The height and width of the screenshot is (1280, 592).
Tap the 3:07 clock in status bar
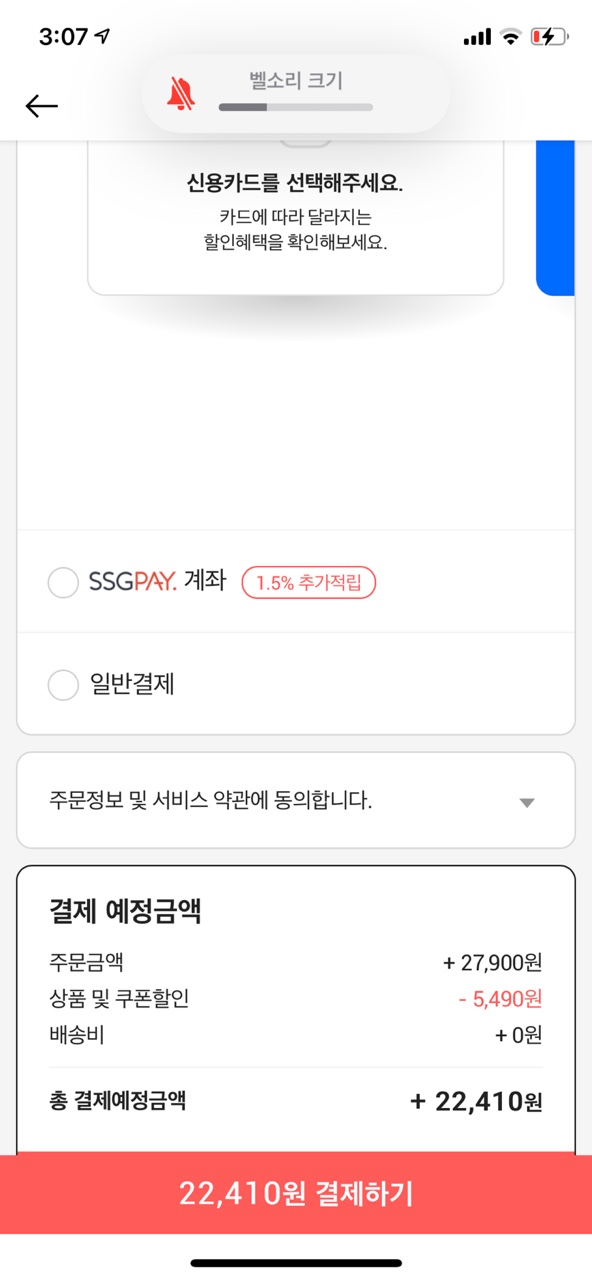tap(63, 37)
